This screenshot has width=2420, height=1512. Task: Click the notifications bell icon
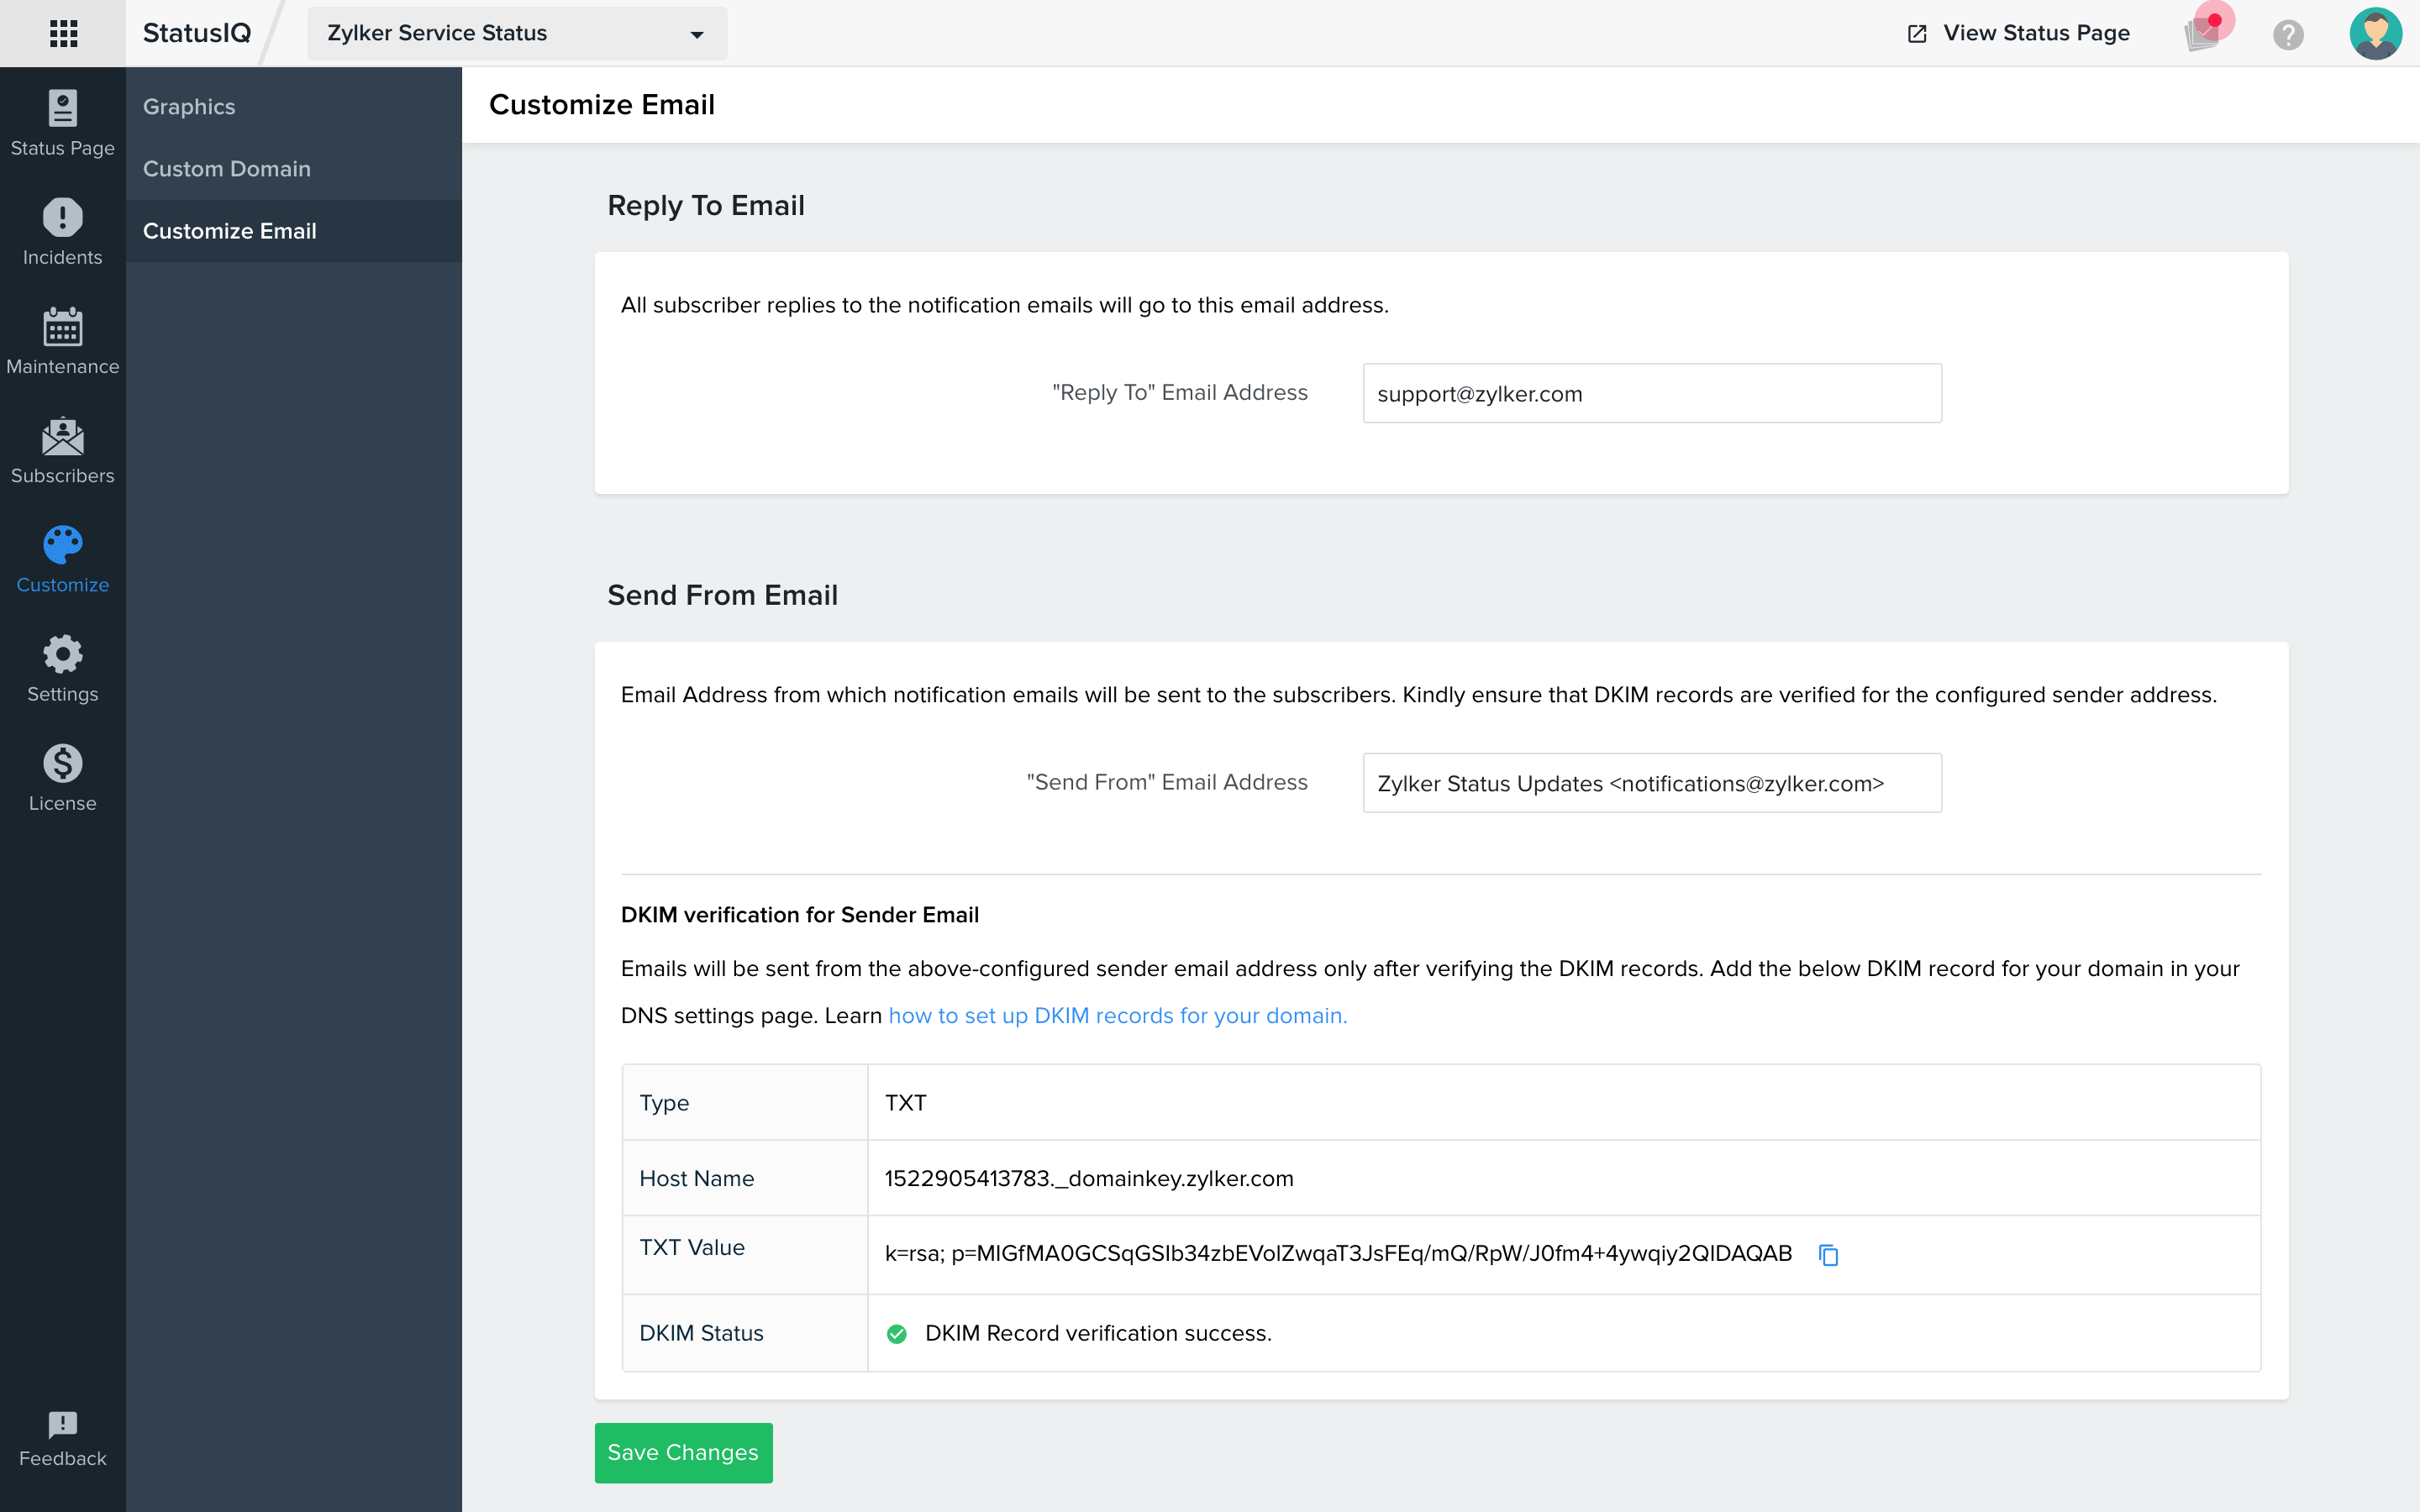(x=2204, y=31)
